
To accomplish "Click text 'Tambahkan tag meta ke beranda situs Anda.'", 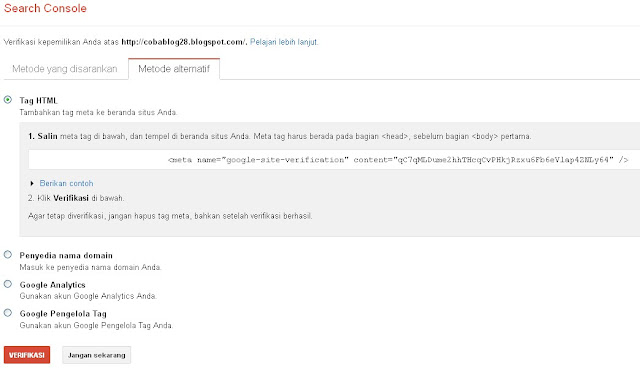I will (x=98, y=112).
